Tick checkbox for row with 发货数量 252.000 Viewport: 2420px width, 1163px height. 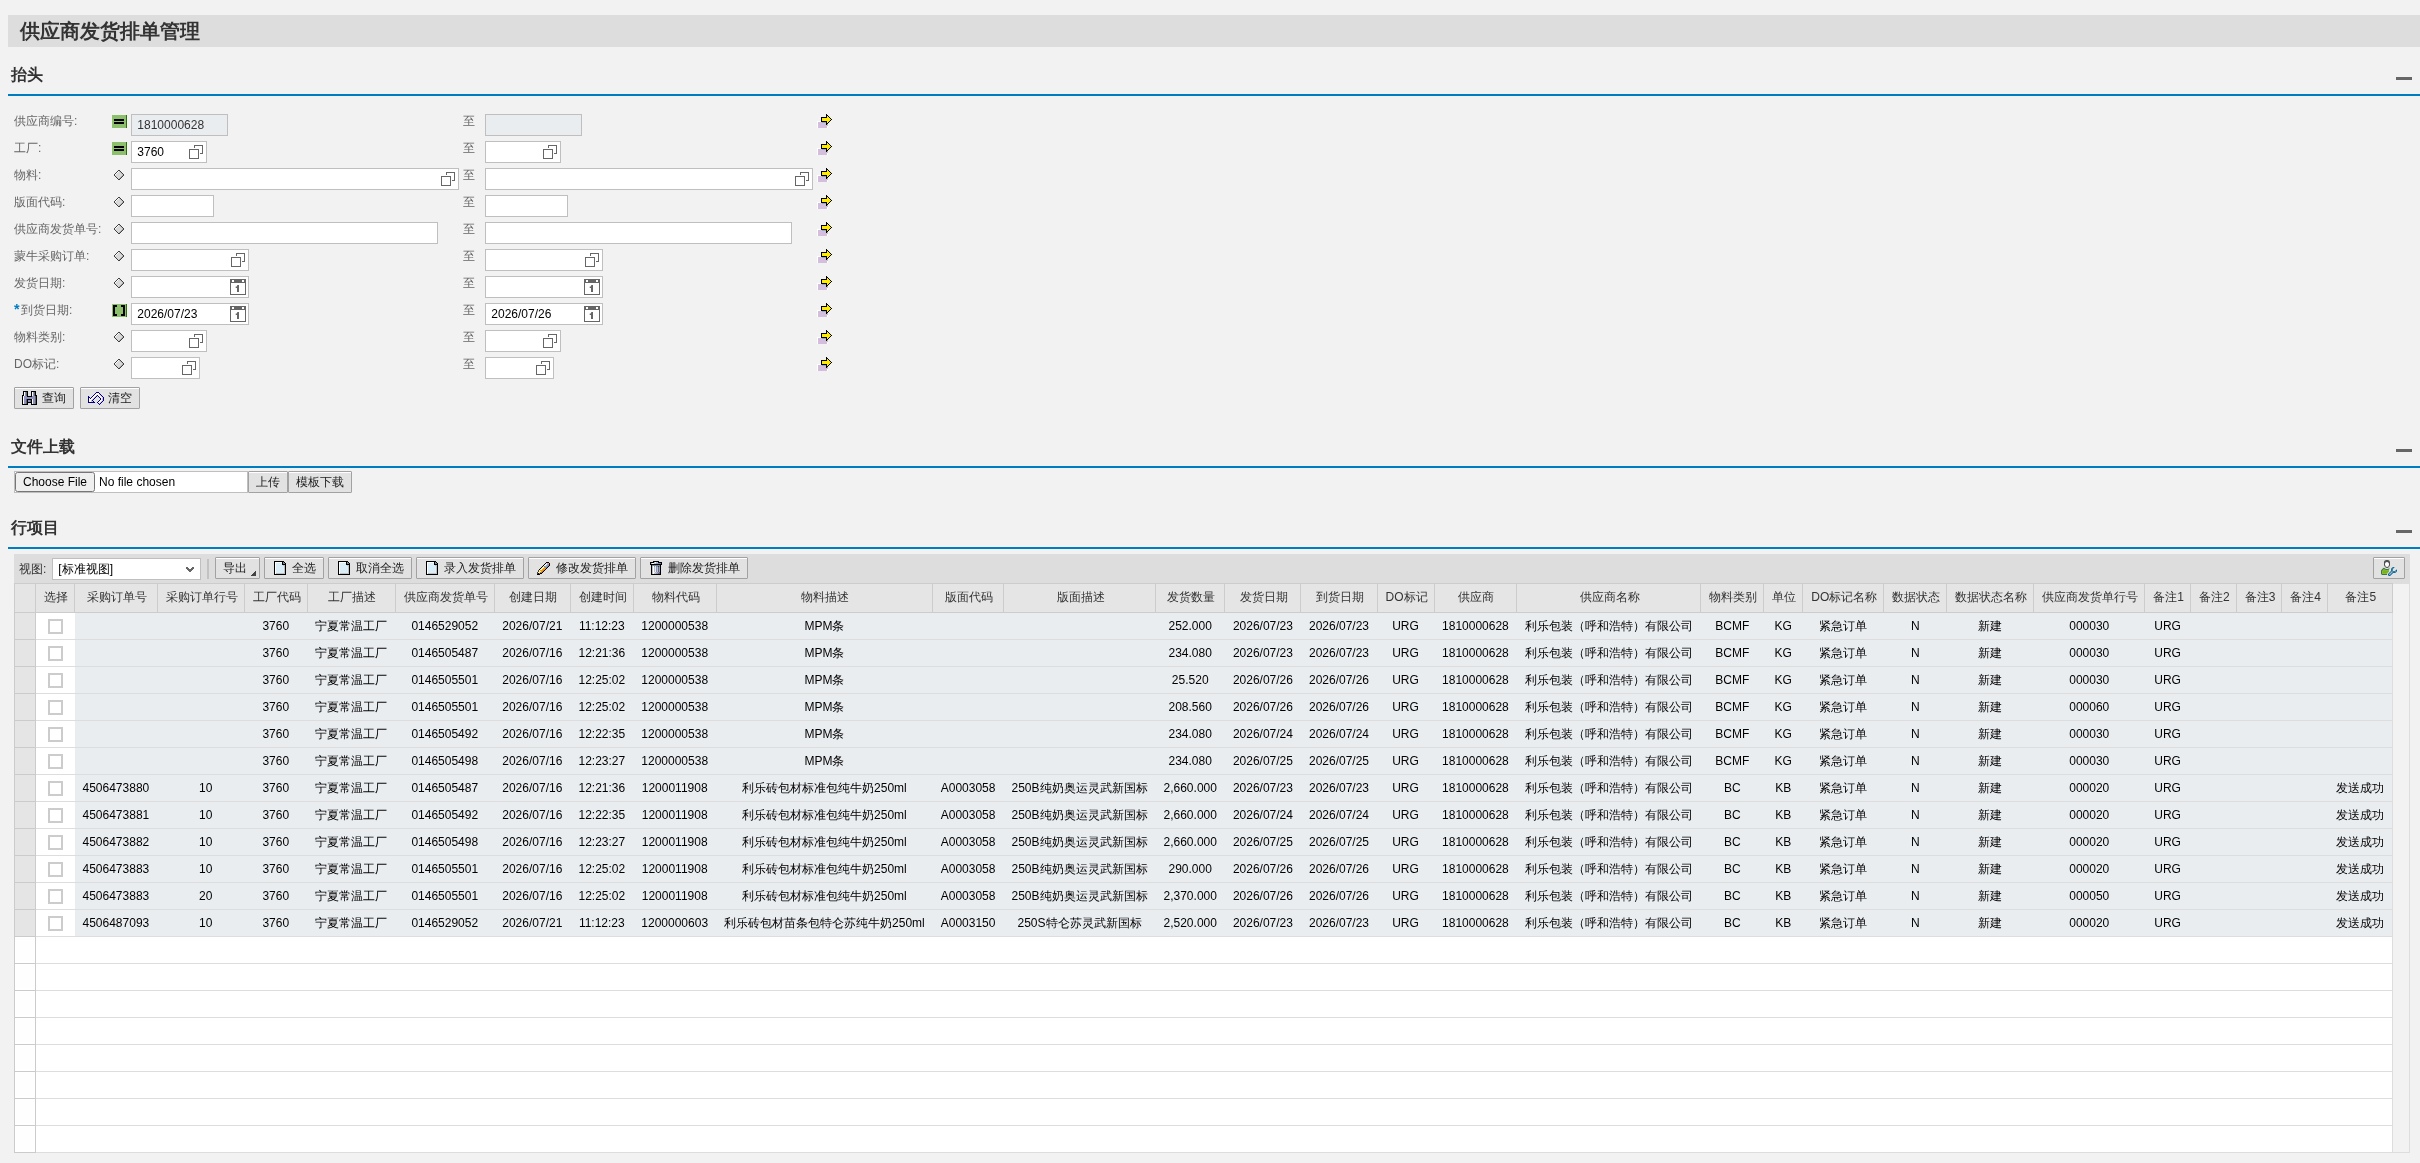click(56, 627)
